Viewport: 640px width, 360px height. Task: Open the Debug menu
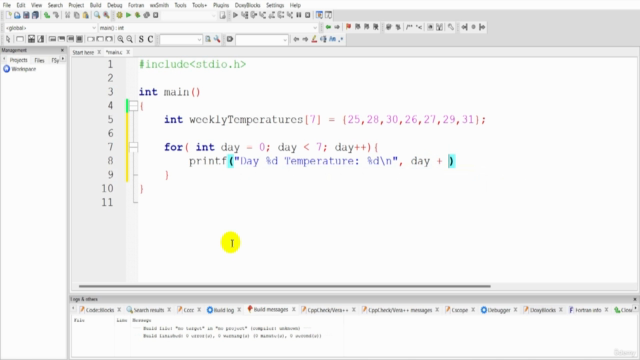pyautogui.click(x=115, y=5)
